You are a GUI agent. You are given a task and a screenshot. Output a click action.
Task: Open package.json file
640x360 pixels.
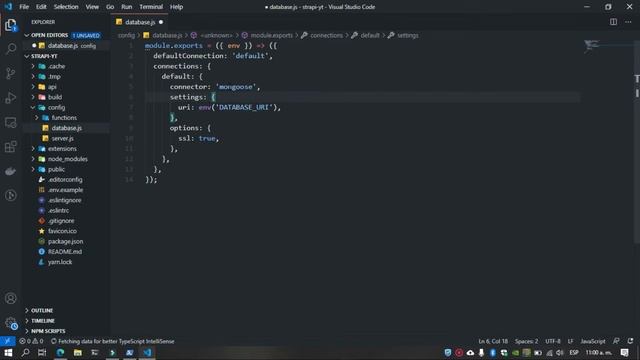click(x=65, y=241)
